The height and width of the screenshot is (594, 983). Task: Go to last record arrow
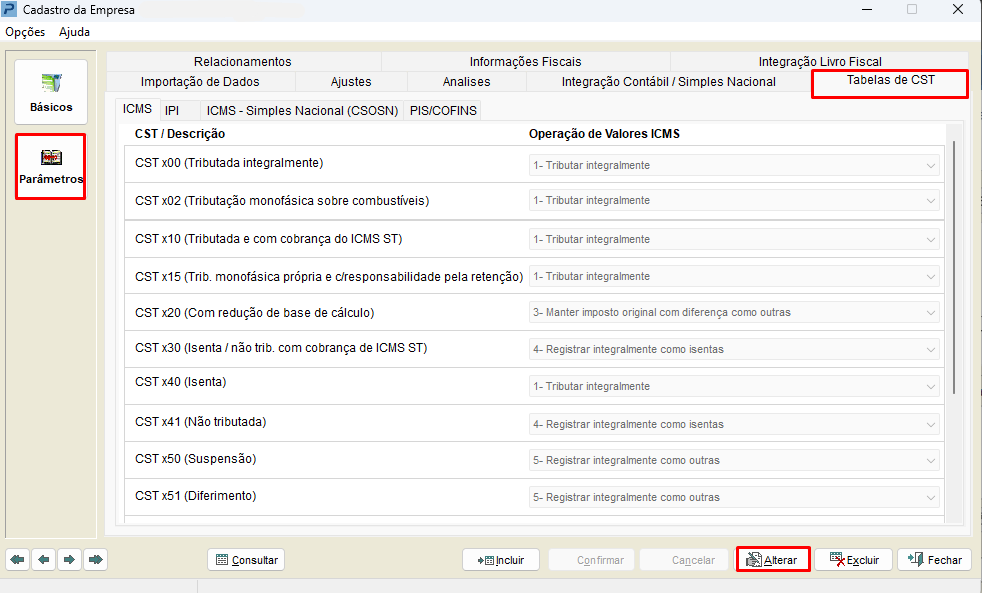[95, 560]
